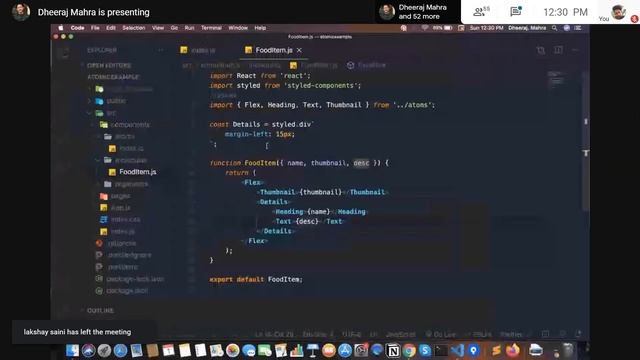
Task: Open Photos app from the Dock
Action: coord(233,350)
